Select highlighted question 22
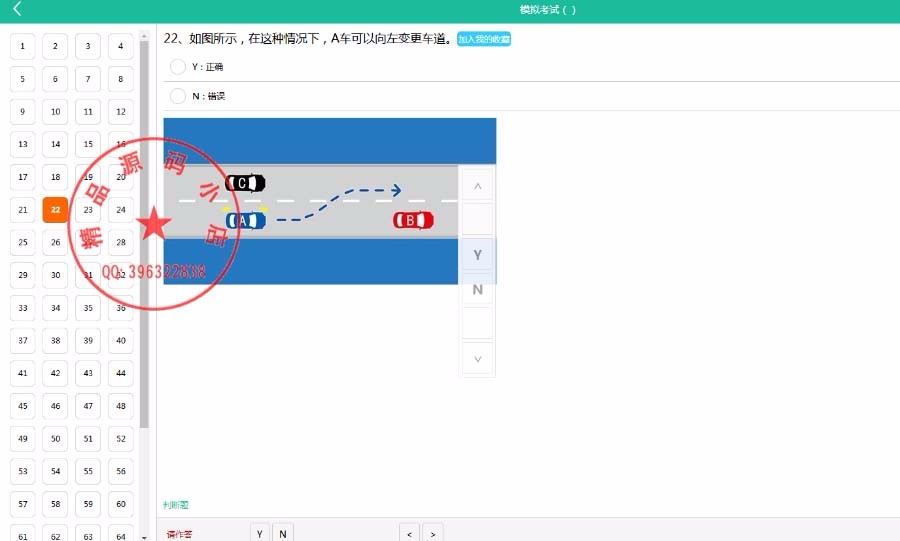 click(x=55, y=209)
